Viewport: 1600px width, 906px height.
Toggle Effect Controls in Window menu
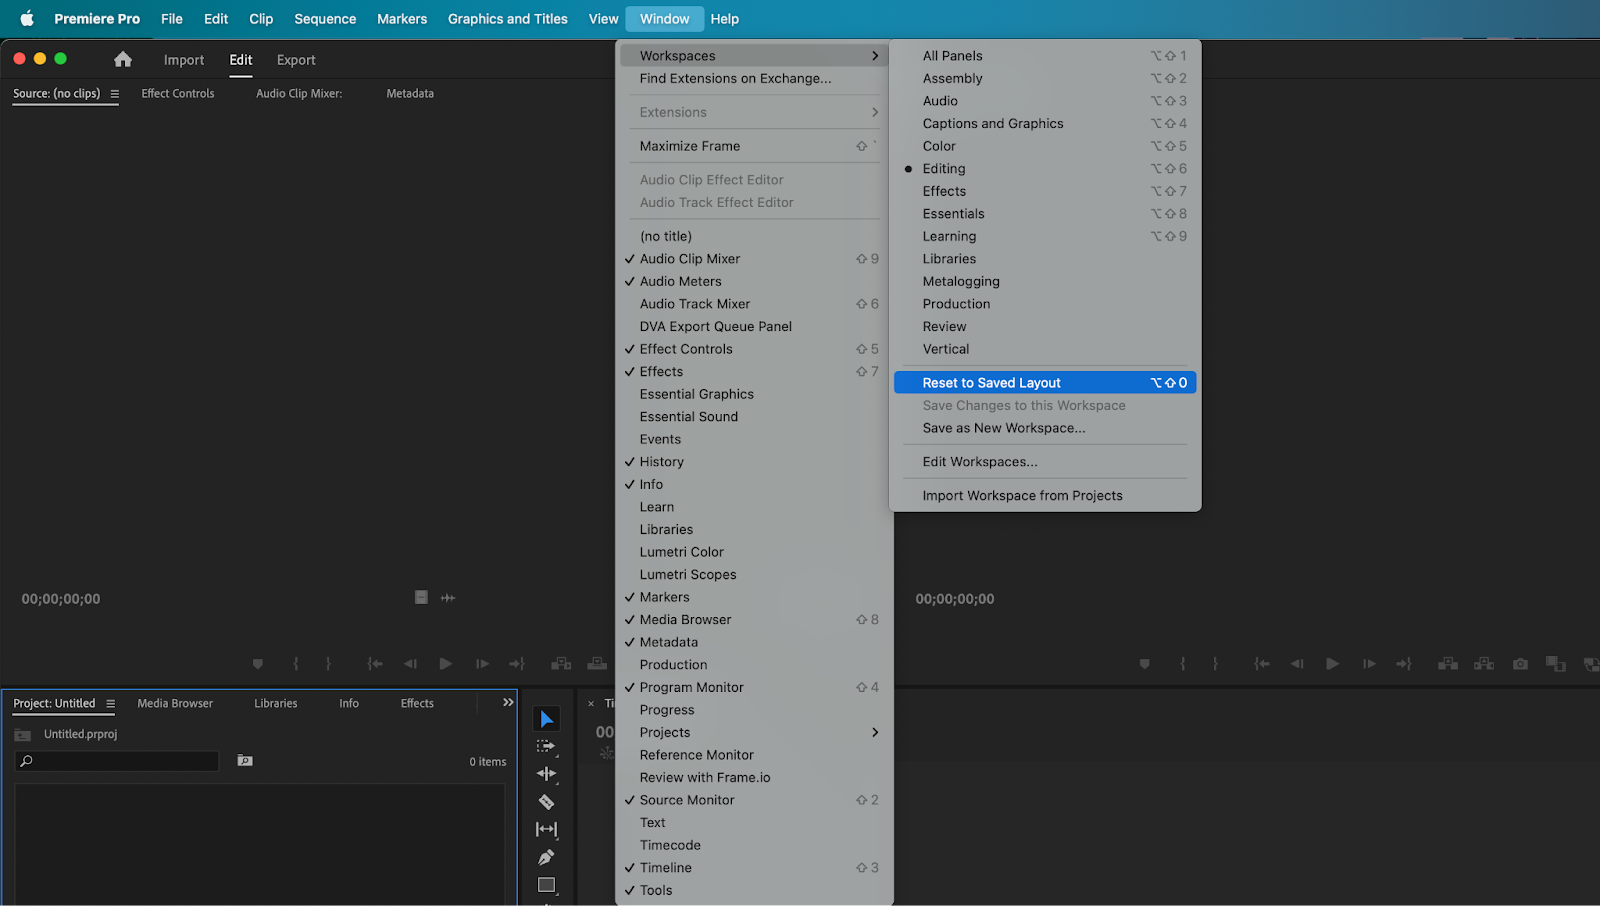click(755, 349)
